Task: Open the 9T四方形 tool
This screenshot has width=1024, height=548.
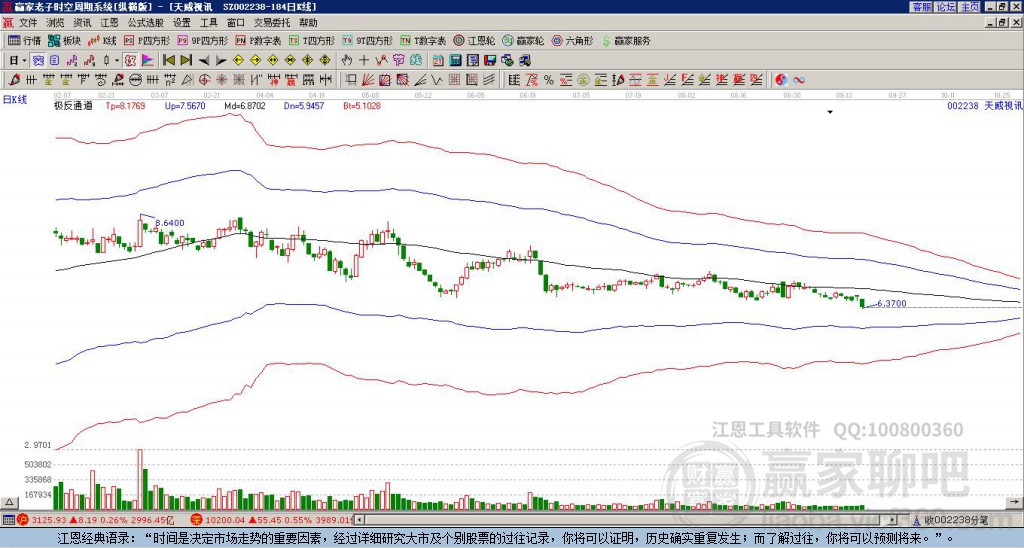Action: (x=367, y=40)
